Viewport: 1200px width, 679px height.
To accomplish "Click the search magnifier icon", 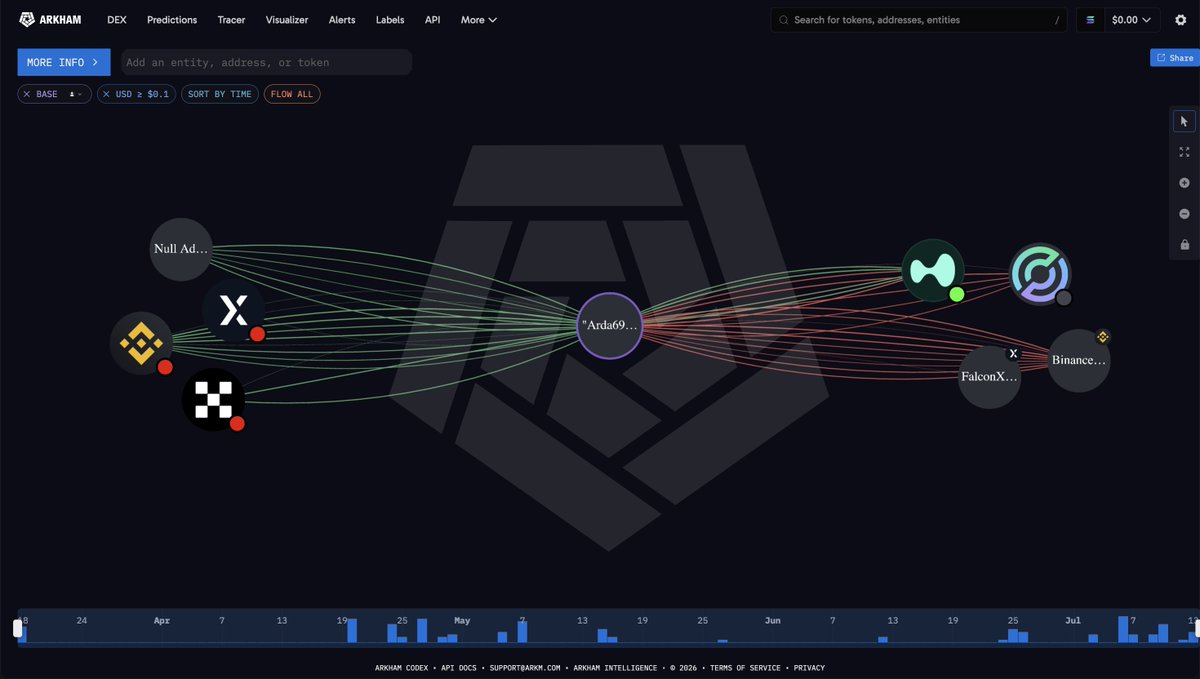I will (784, 20).
